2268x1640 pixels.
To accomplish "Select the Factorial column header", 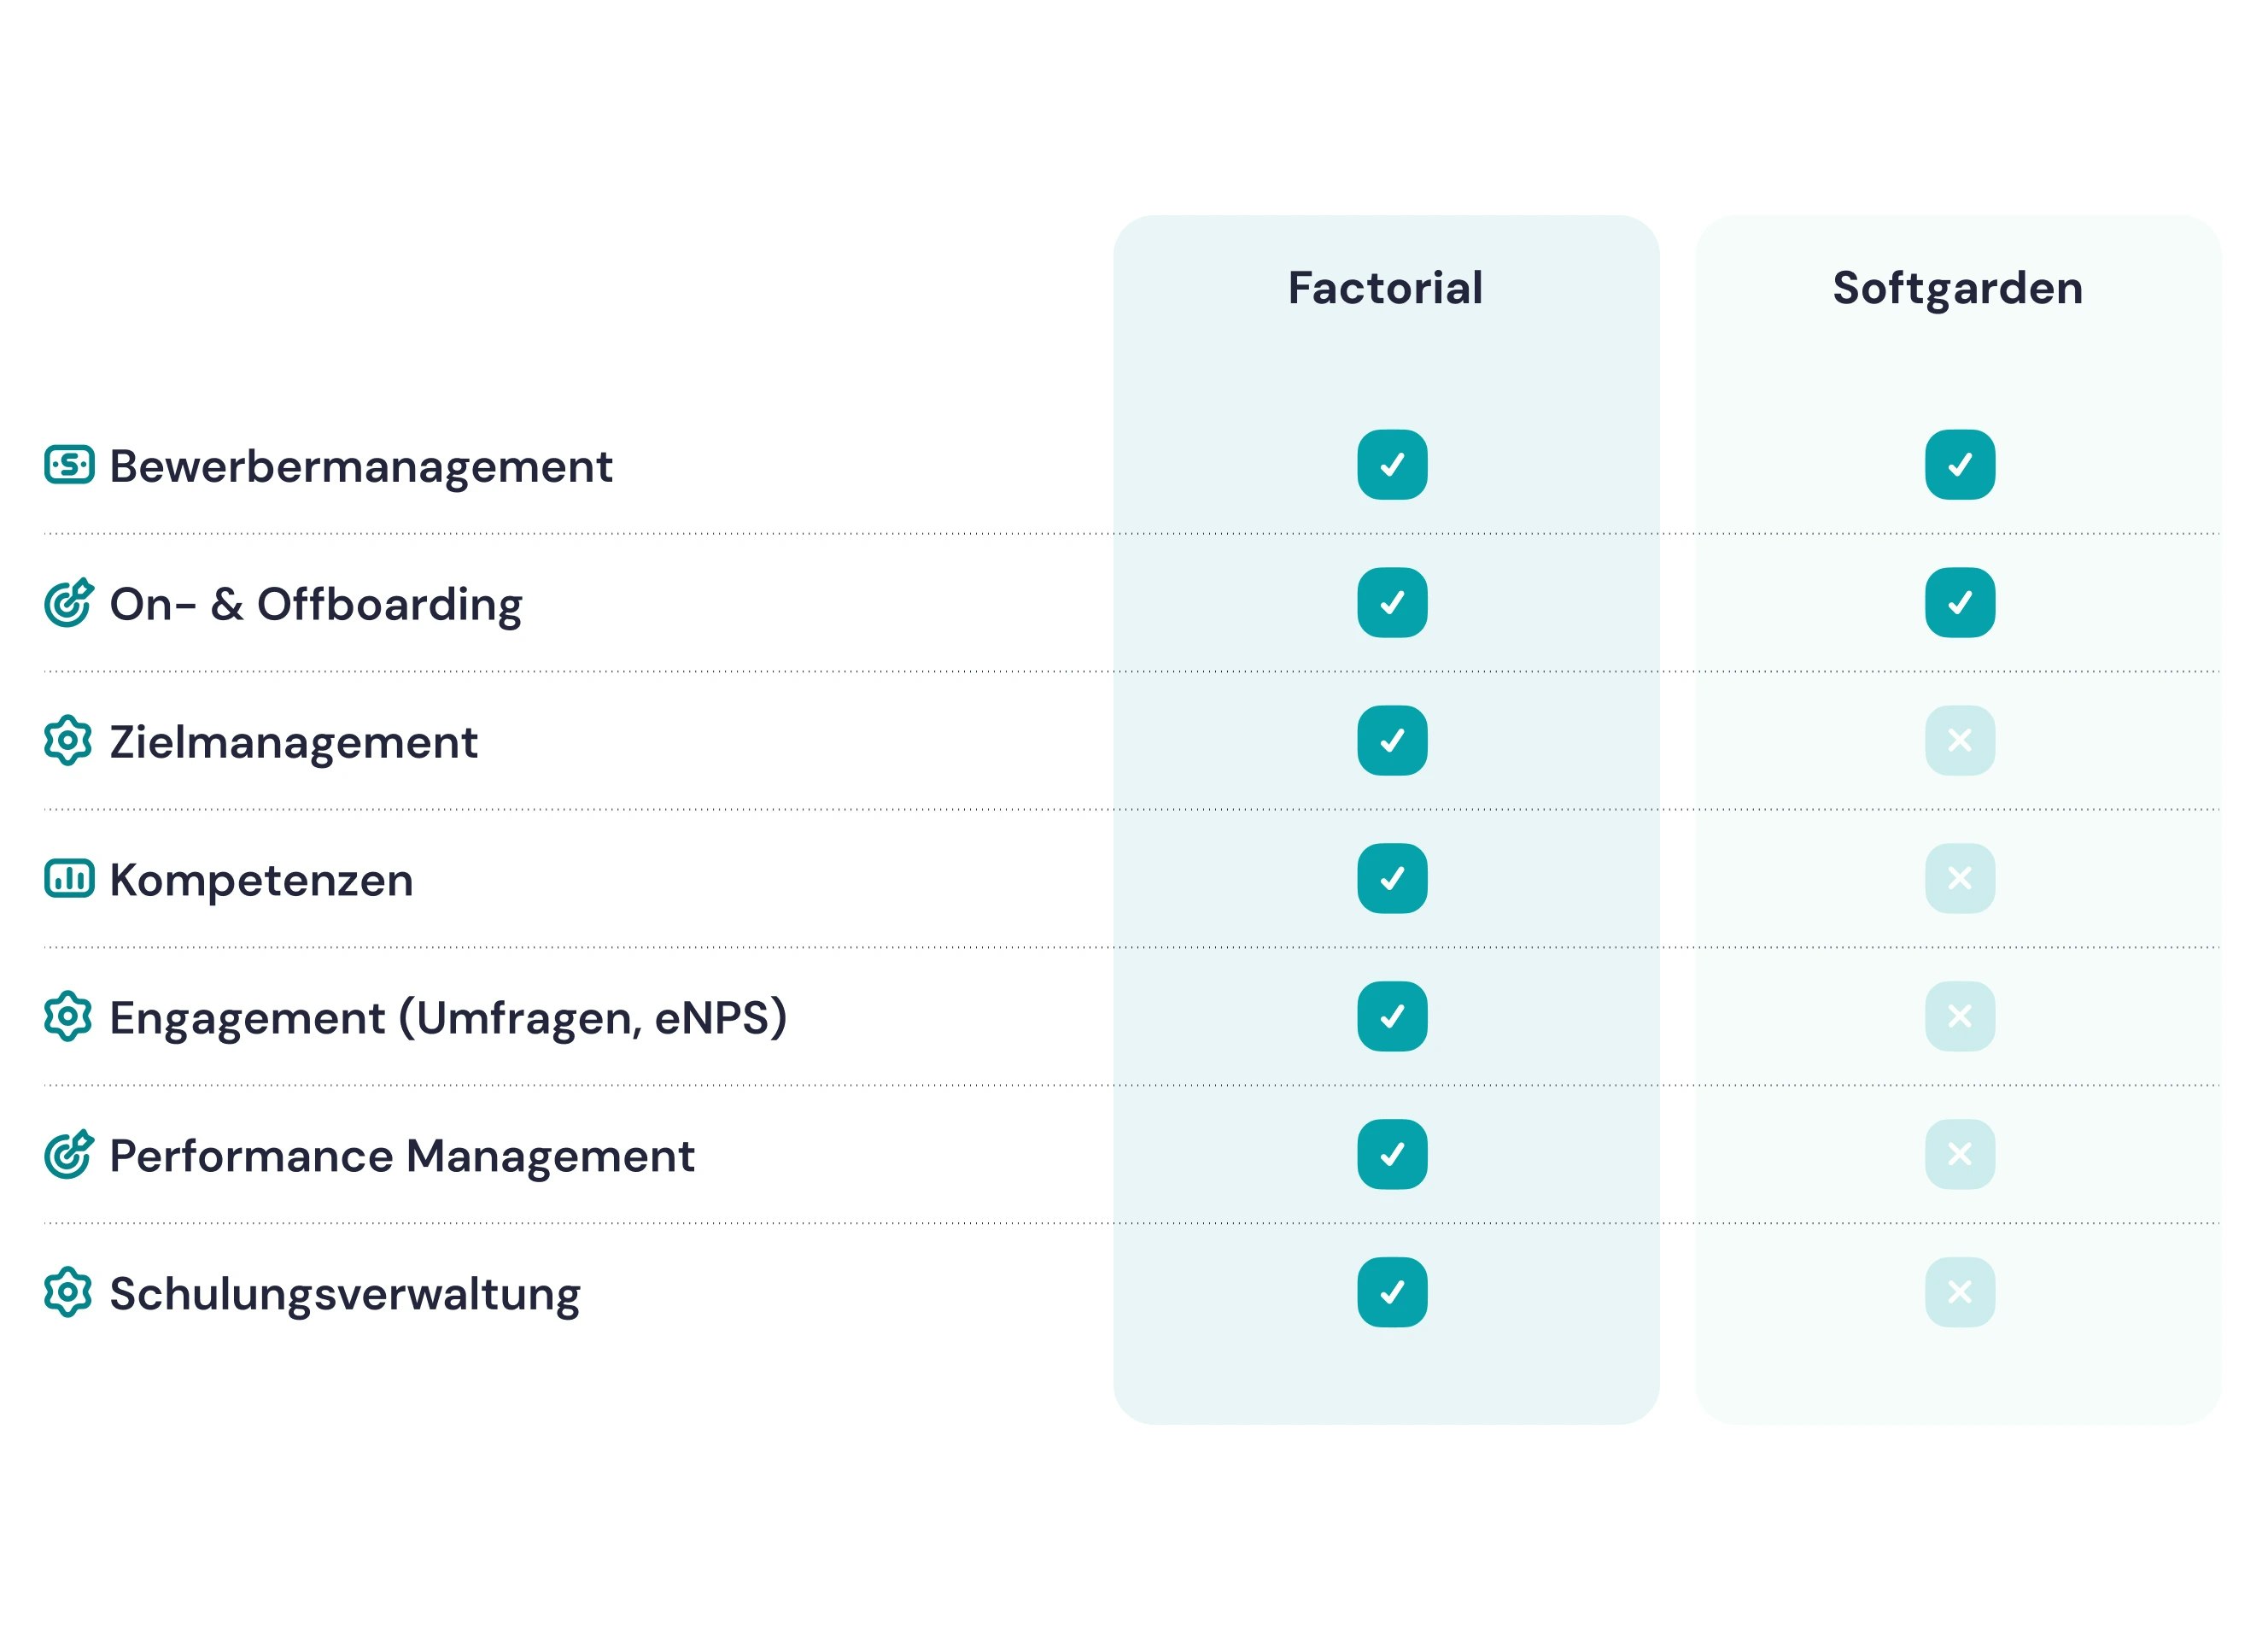I will 1385,288.
